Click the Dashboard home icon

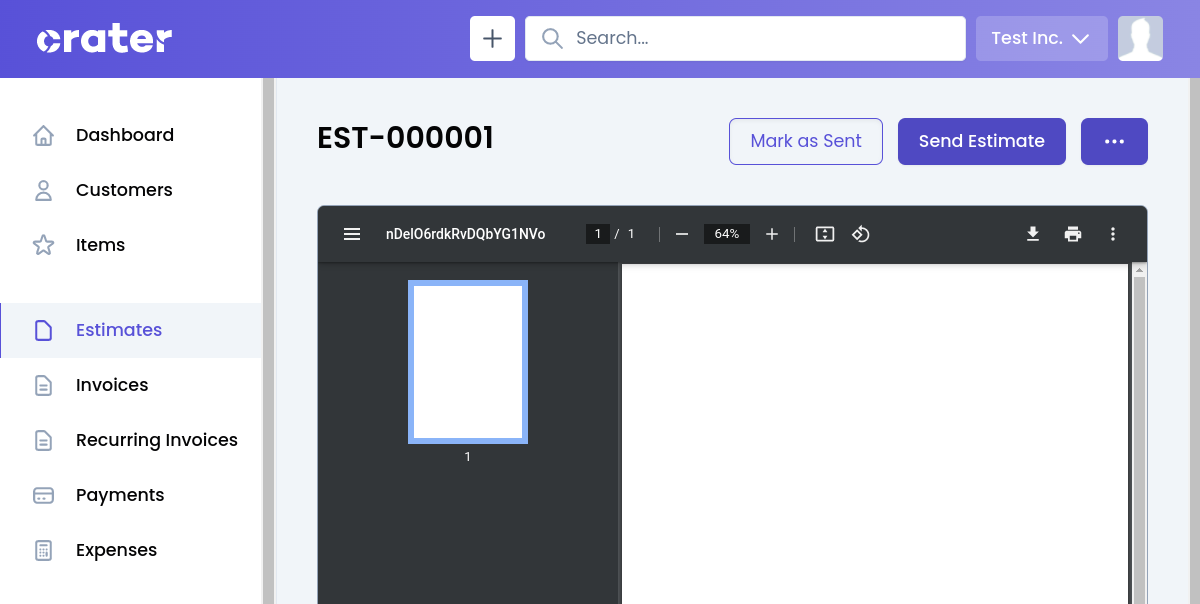click(43, 135)
